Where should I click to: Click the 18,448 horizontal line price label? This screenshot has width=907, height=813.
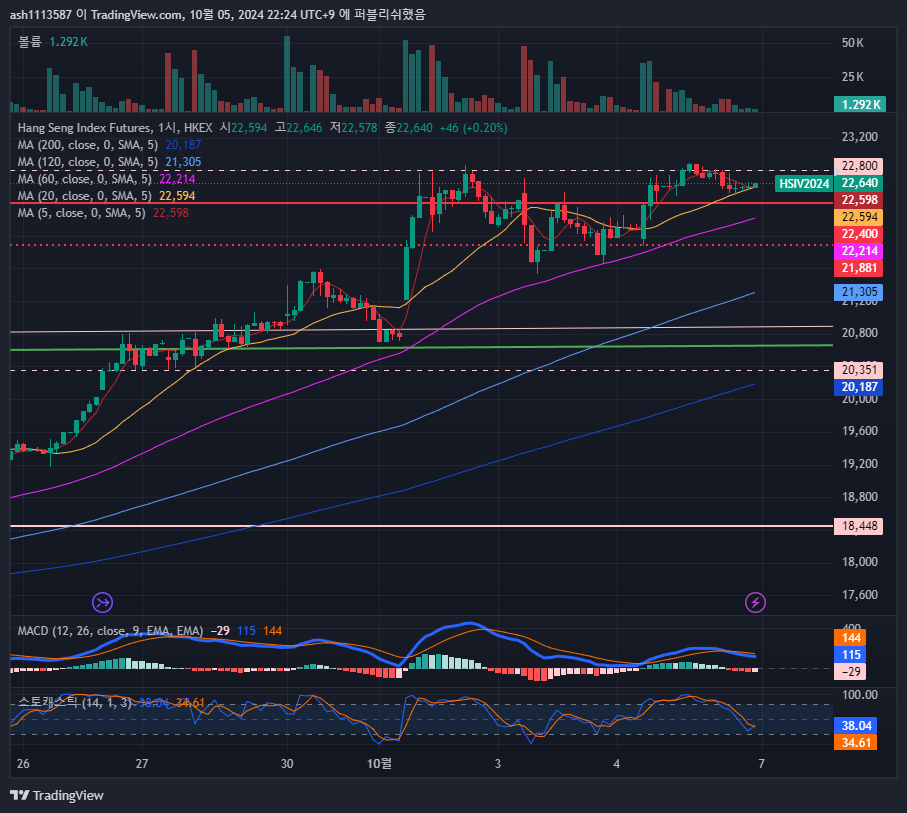(x=860, y=526)
